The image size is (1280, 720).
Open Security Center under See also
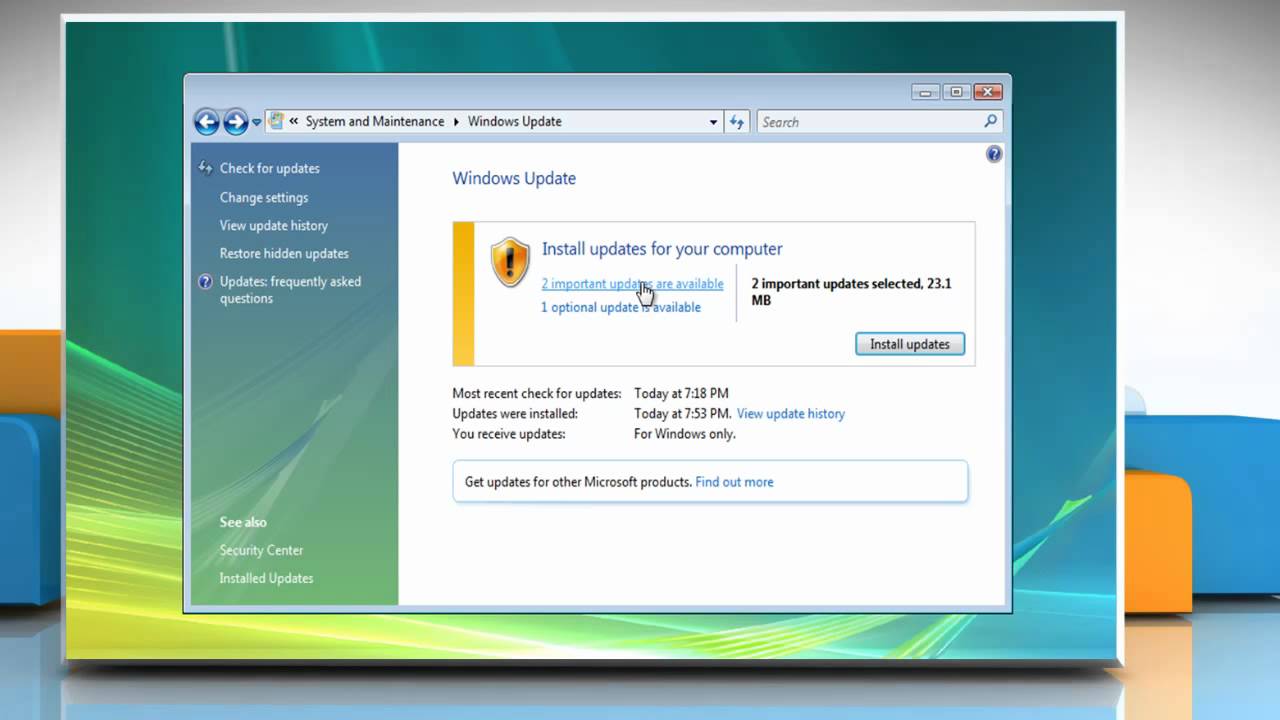click(x=261, y=550)
